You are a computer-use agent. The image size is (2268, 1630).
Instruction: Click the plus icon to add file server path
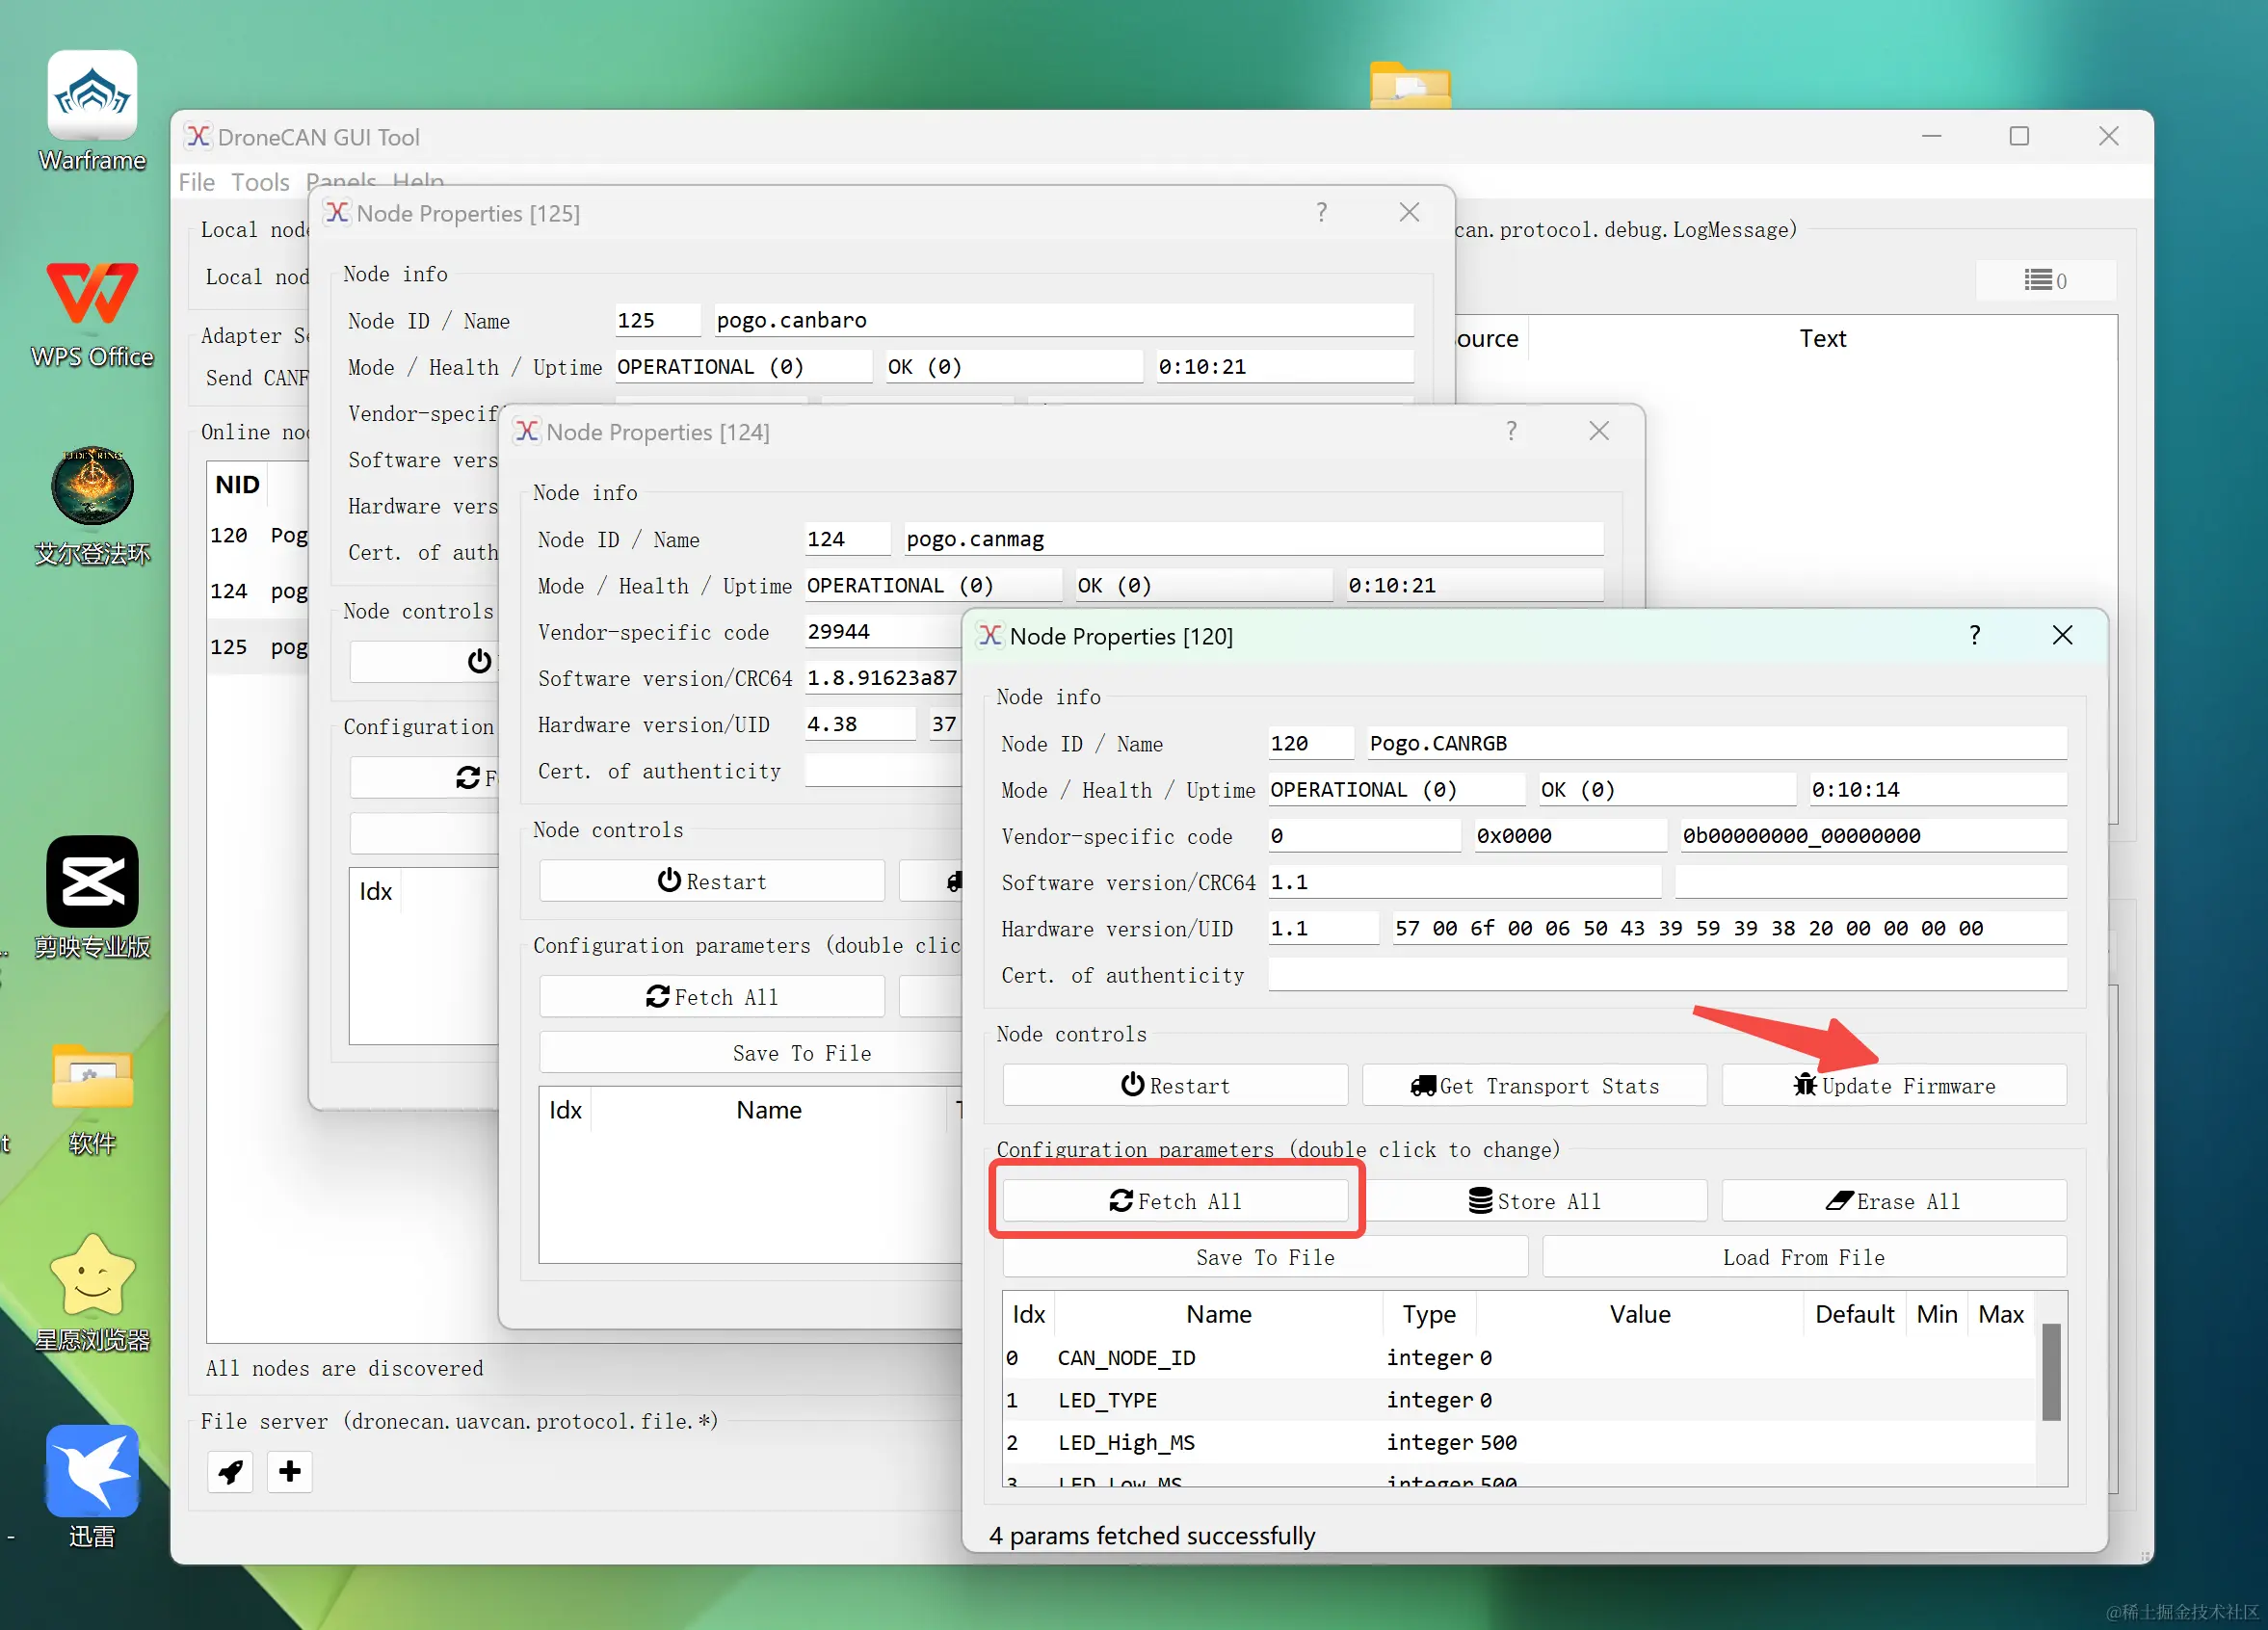(x=290, y=1471)
